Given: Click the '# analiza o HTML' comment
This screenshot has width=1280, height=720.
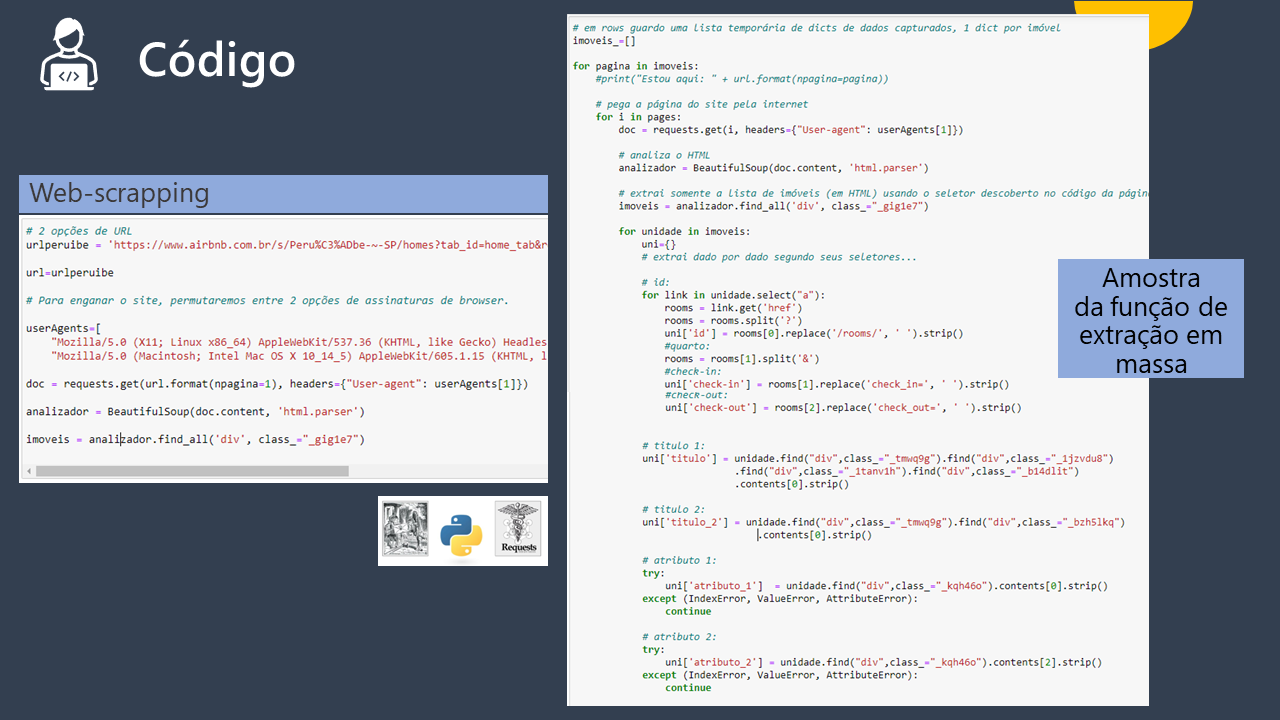Looking at the screenshot, I should coord(664,155).
